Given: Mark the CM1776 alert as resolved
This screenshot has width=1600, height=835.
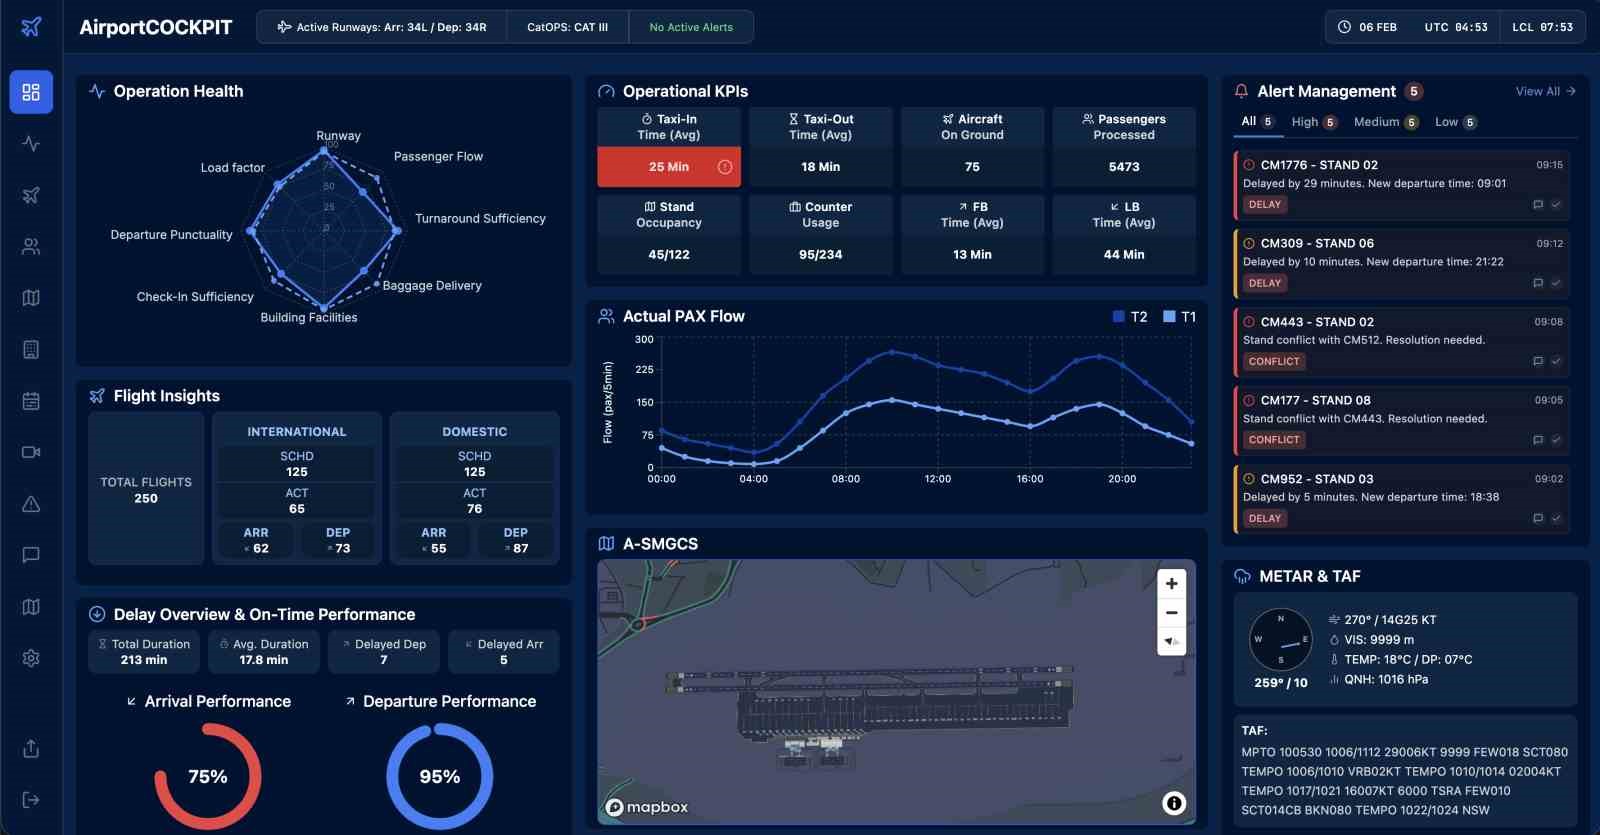Looking at the screenshot, I should point(1556,205).
